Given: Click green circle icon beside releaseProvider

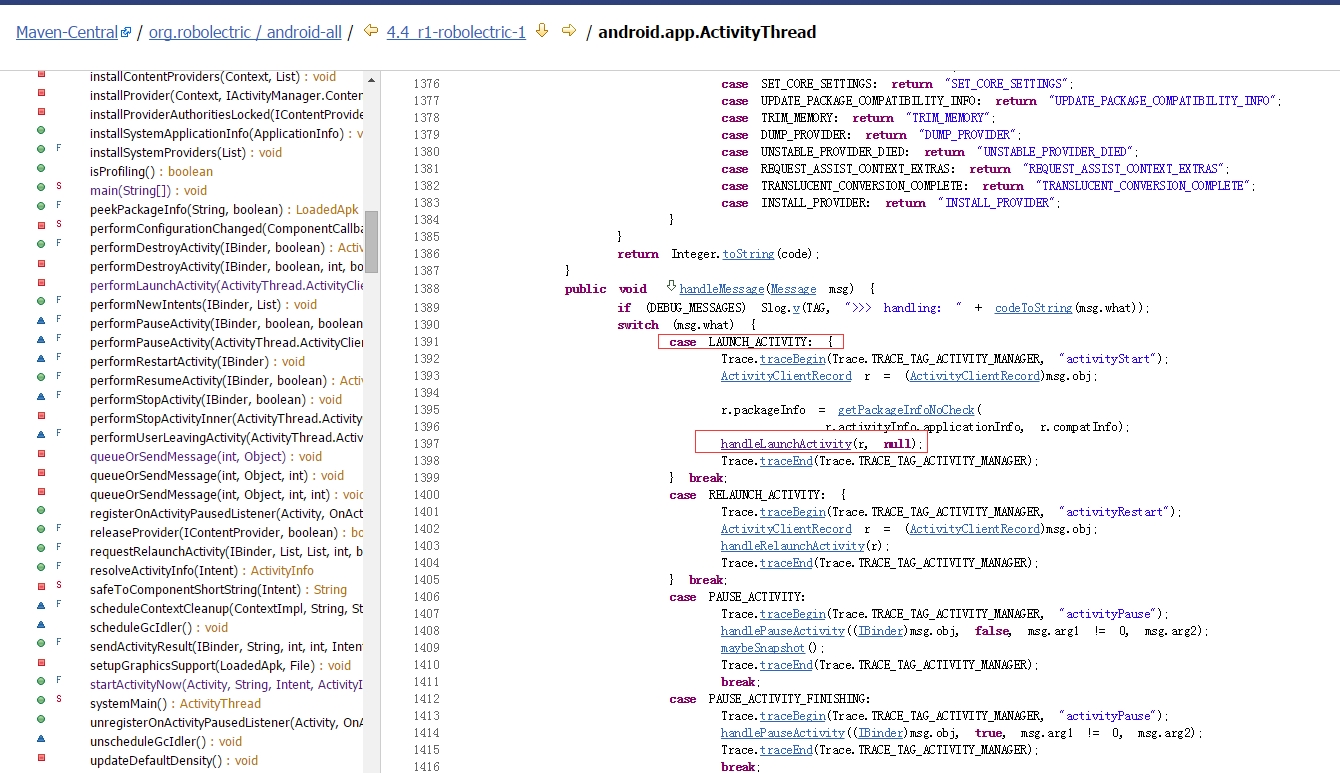Looking at the screenshot, I should (x=41, y=529).
